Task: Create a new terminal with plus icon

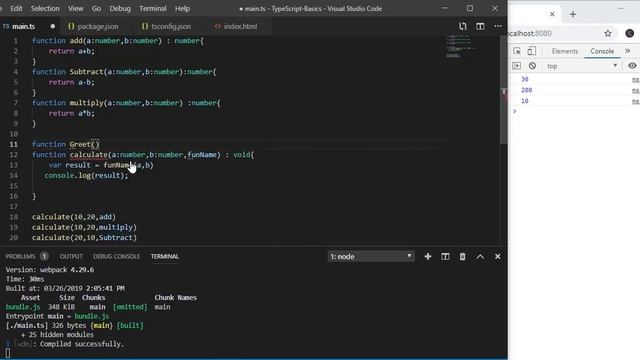Action: [x=428, y=256]
